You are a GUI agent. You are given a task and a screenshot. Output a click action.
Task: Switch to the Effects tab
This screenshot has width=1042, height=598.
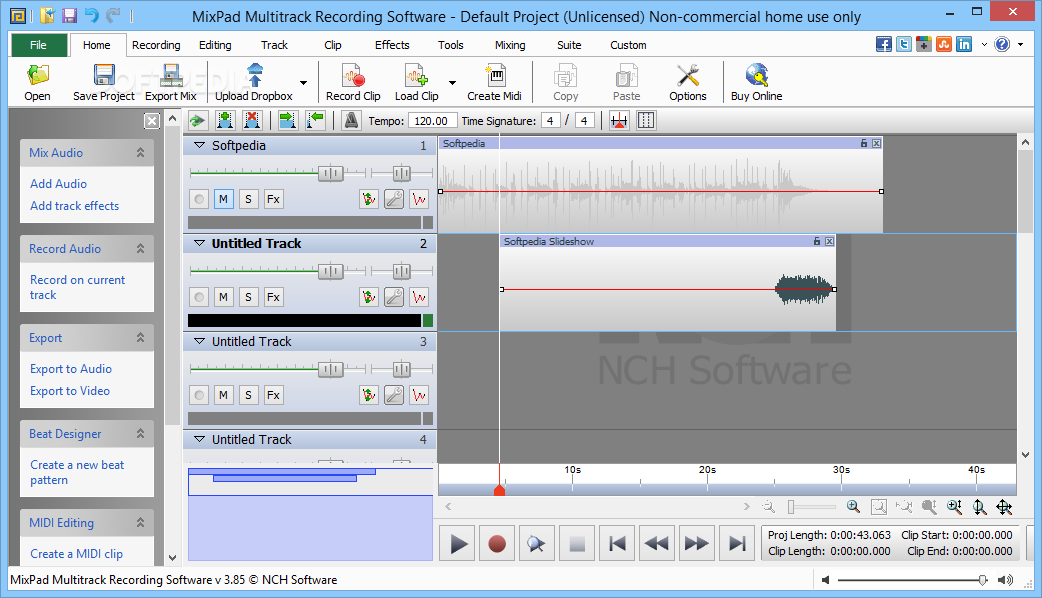[x=392, y=45]
